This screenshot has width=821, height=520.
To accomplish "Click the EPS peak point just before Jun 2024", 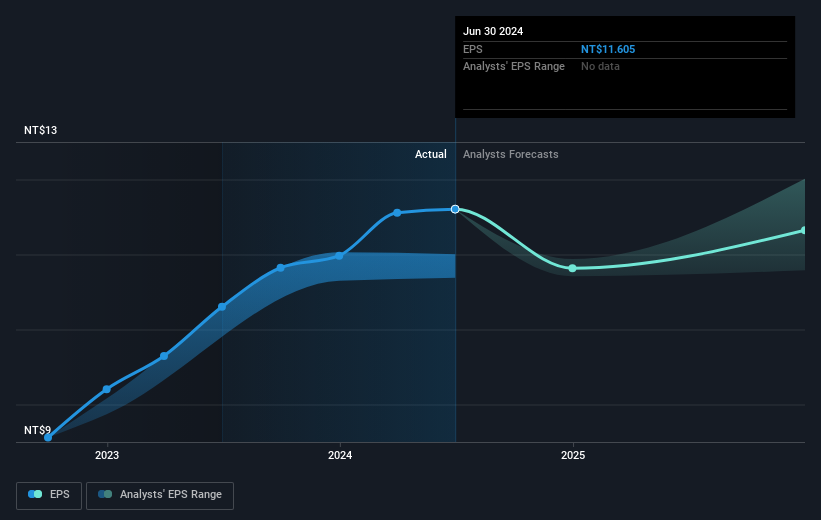I will point(397,213).
